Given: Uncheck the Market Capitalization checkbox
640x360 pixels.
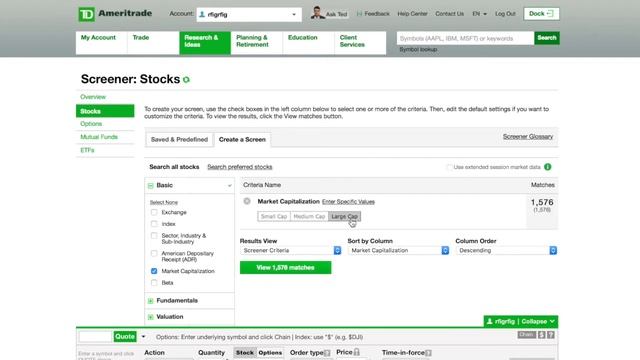Looking at the screenshot, I should pos(154,271).
